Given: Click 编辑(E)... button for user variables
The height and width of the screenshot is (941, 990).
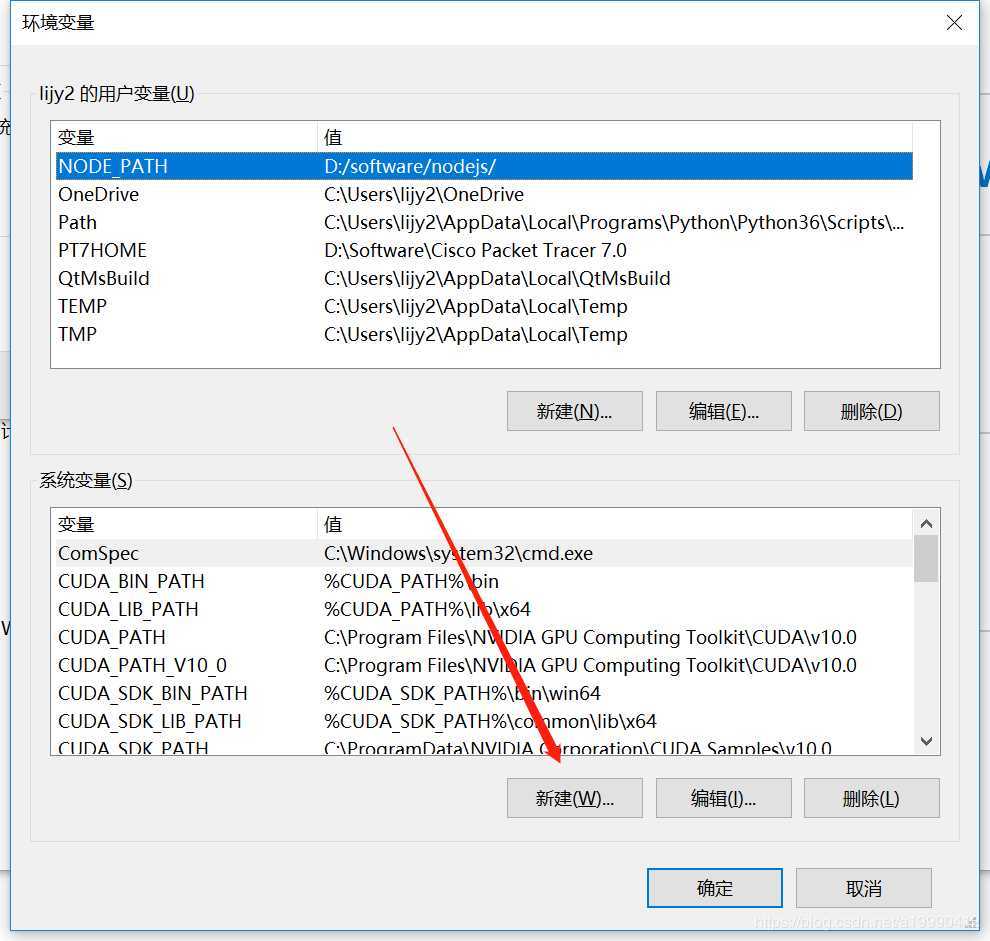Looking at the screenshot, I should pyautogui.click(x=724, y=411).
